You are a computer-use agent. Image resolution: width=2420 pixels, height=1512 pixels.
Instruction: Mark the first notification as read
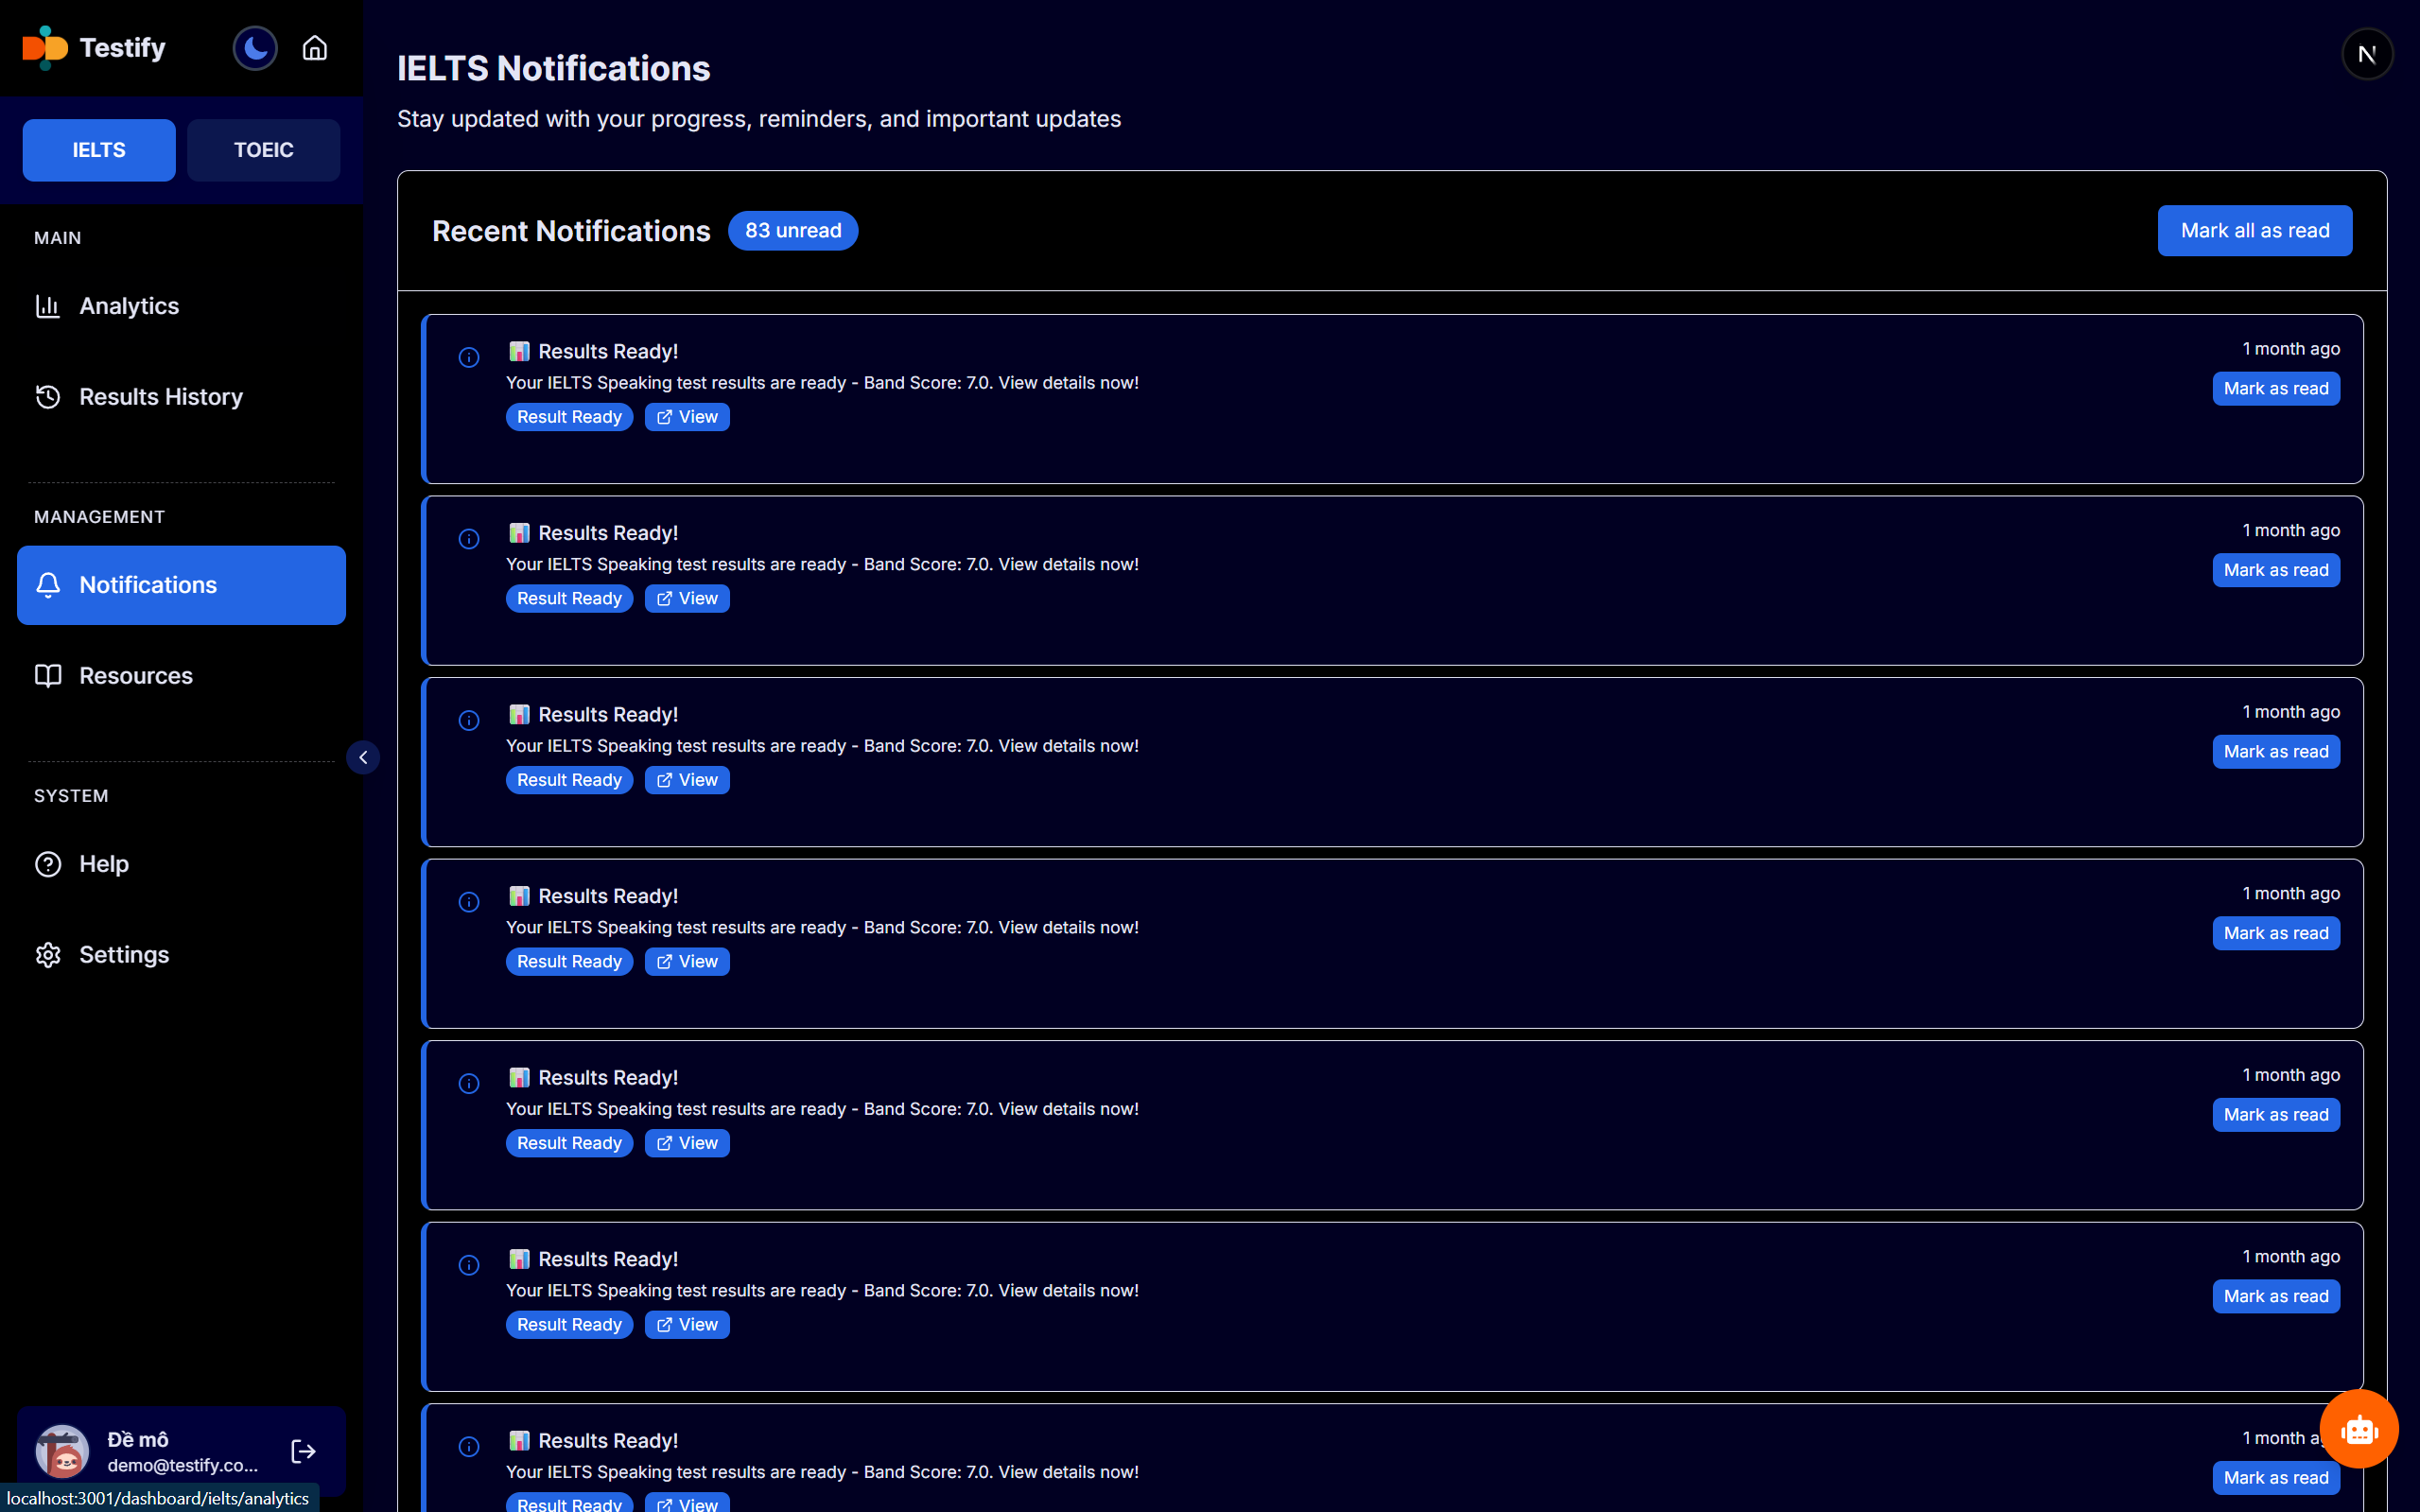[2275, 389]
